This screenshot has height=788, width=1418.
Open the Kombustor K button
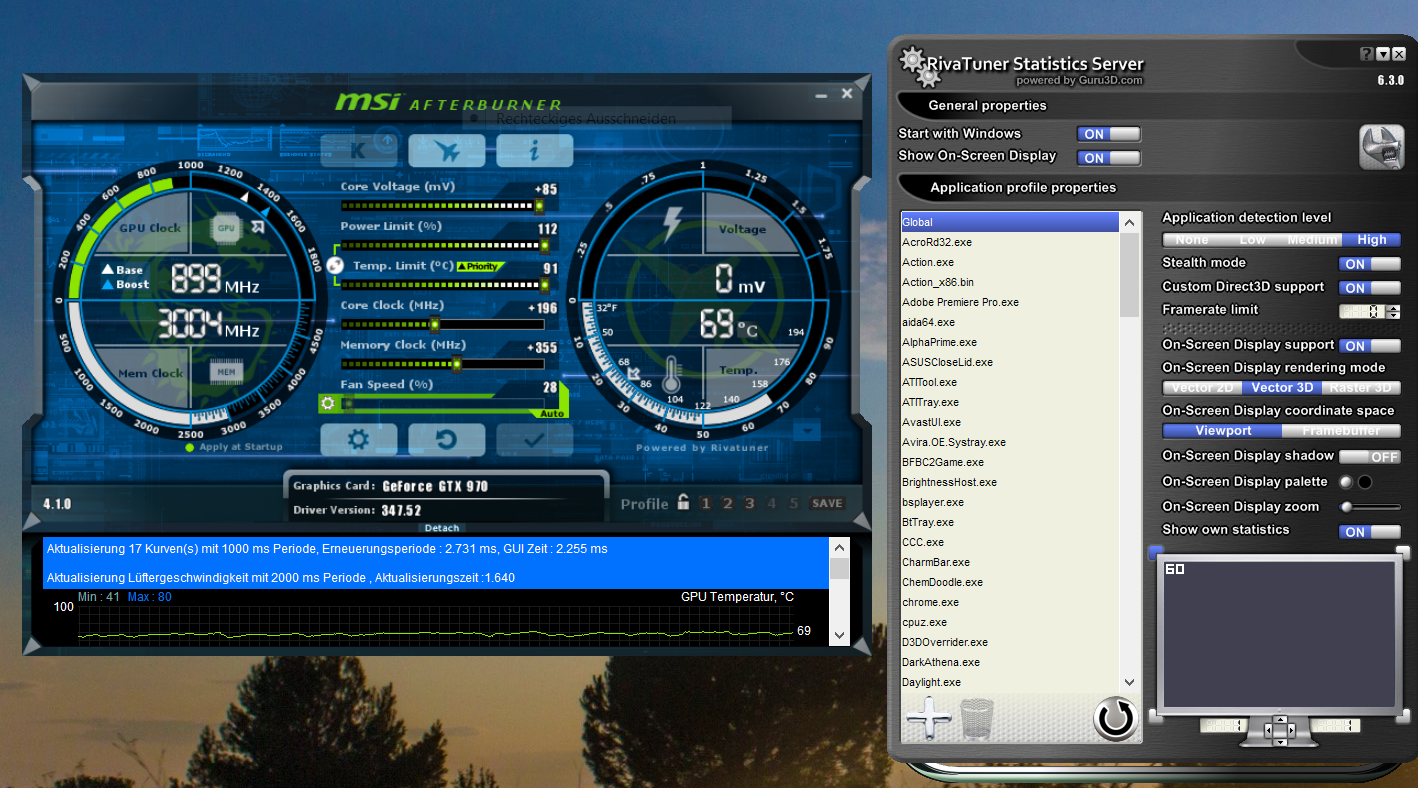click(x=358, y=150)
